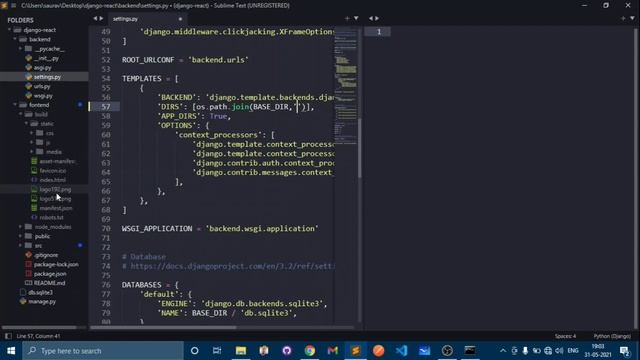Viewport: 640px width, 360px height.
Task: Open robots.txt in the sidebar
Action: click(51, 218)
